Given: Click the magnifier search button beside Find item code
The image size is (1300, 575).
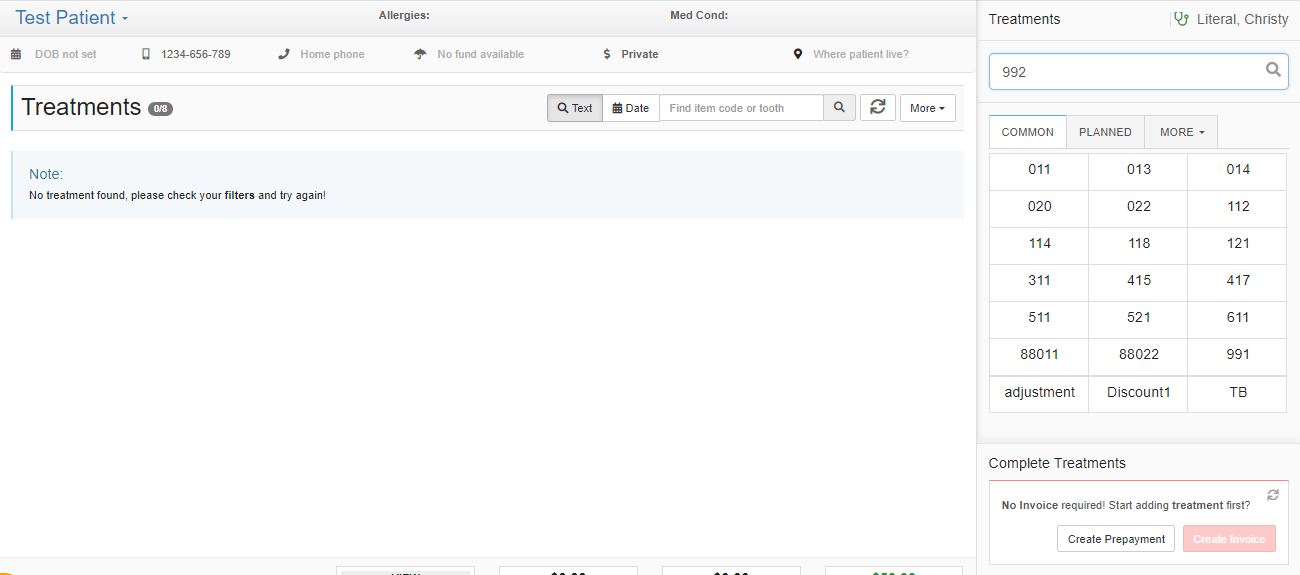Looking at the screenshot, I should [839, 108].
